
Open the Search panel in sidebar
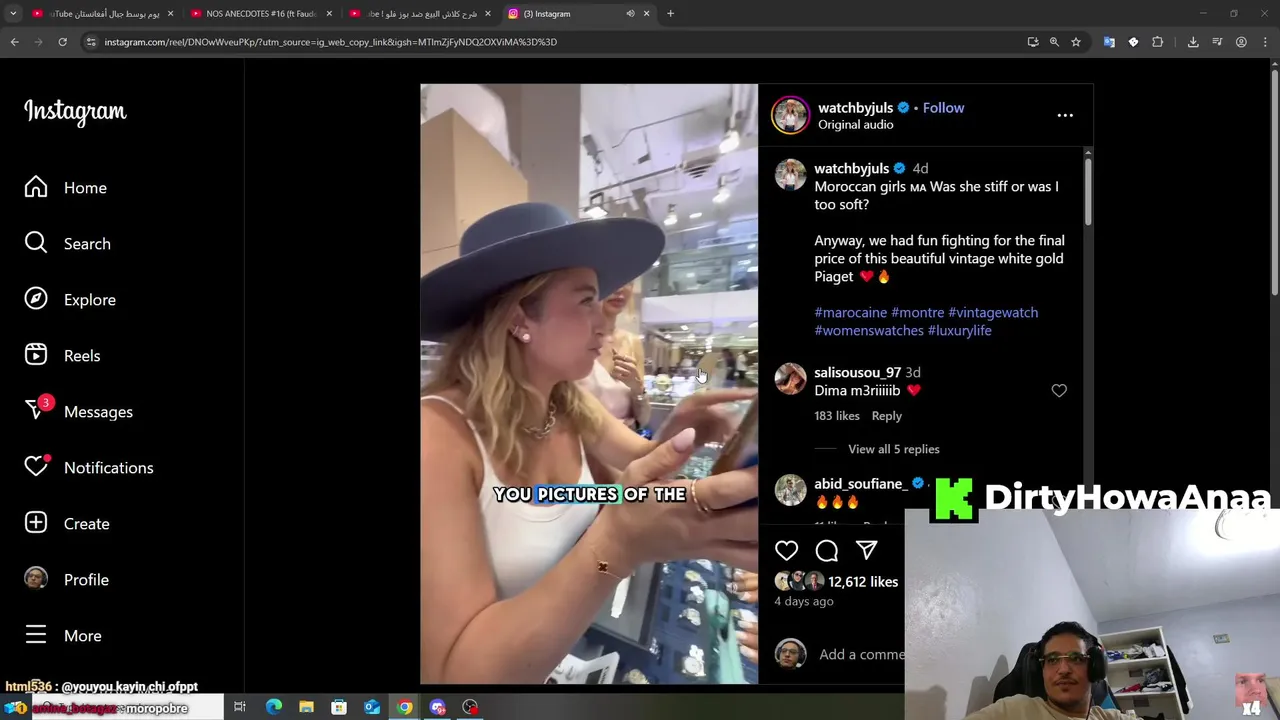(x=68, y=244)
